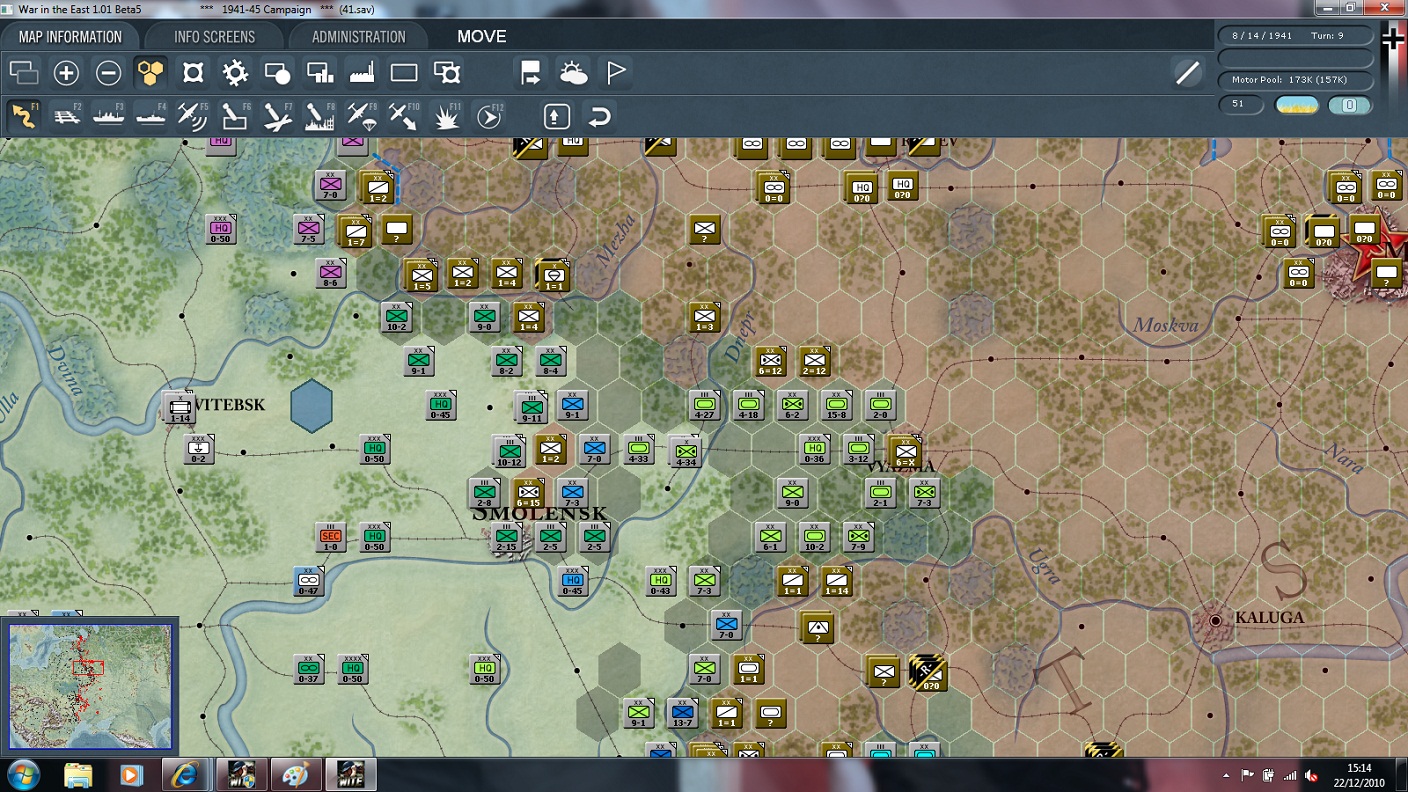Open Internet Explorer from the taskbar
The image size is (1408, 792).
(186, 775)
